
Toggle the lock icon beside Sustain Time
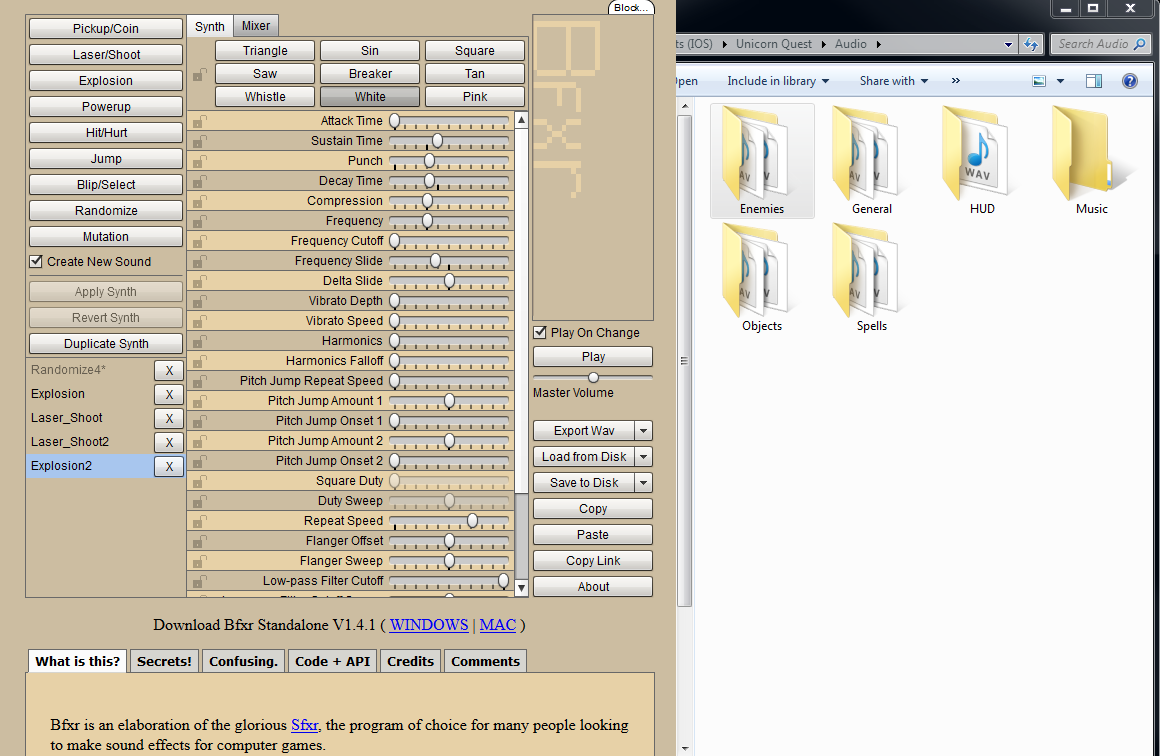199,141
